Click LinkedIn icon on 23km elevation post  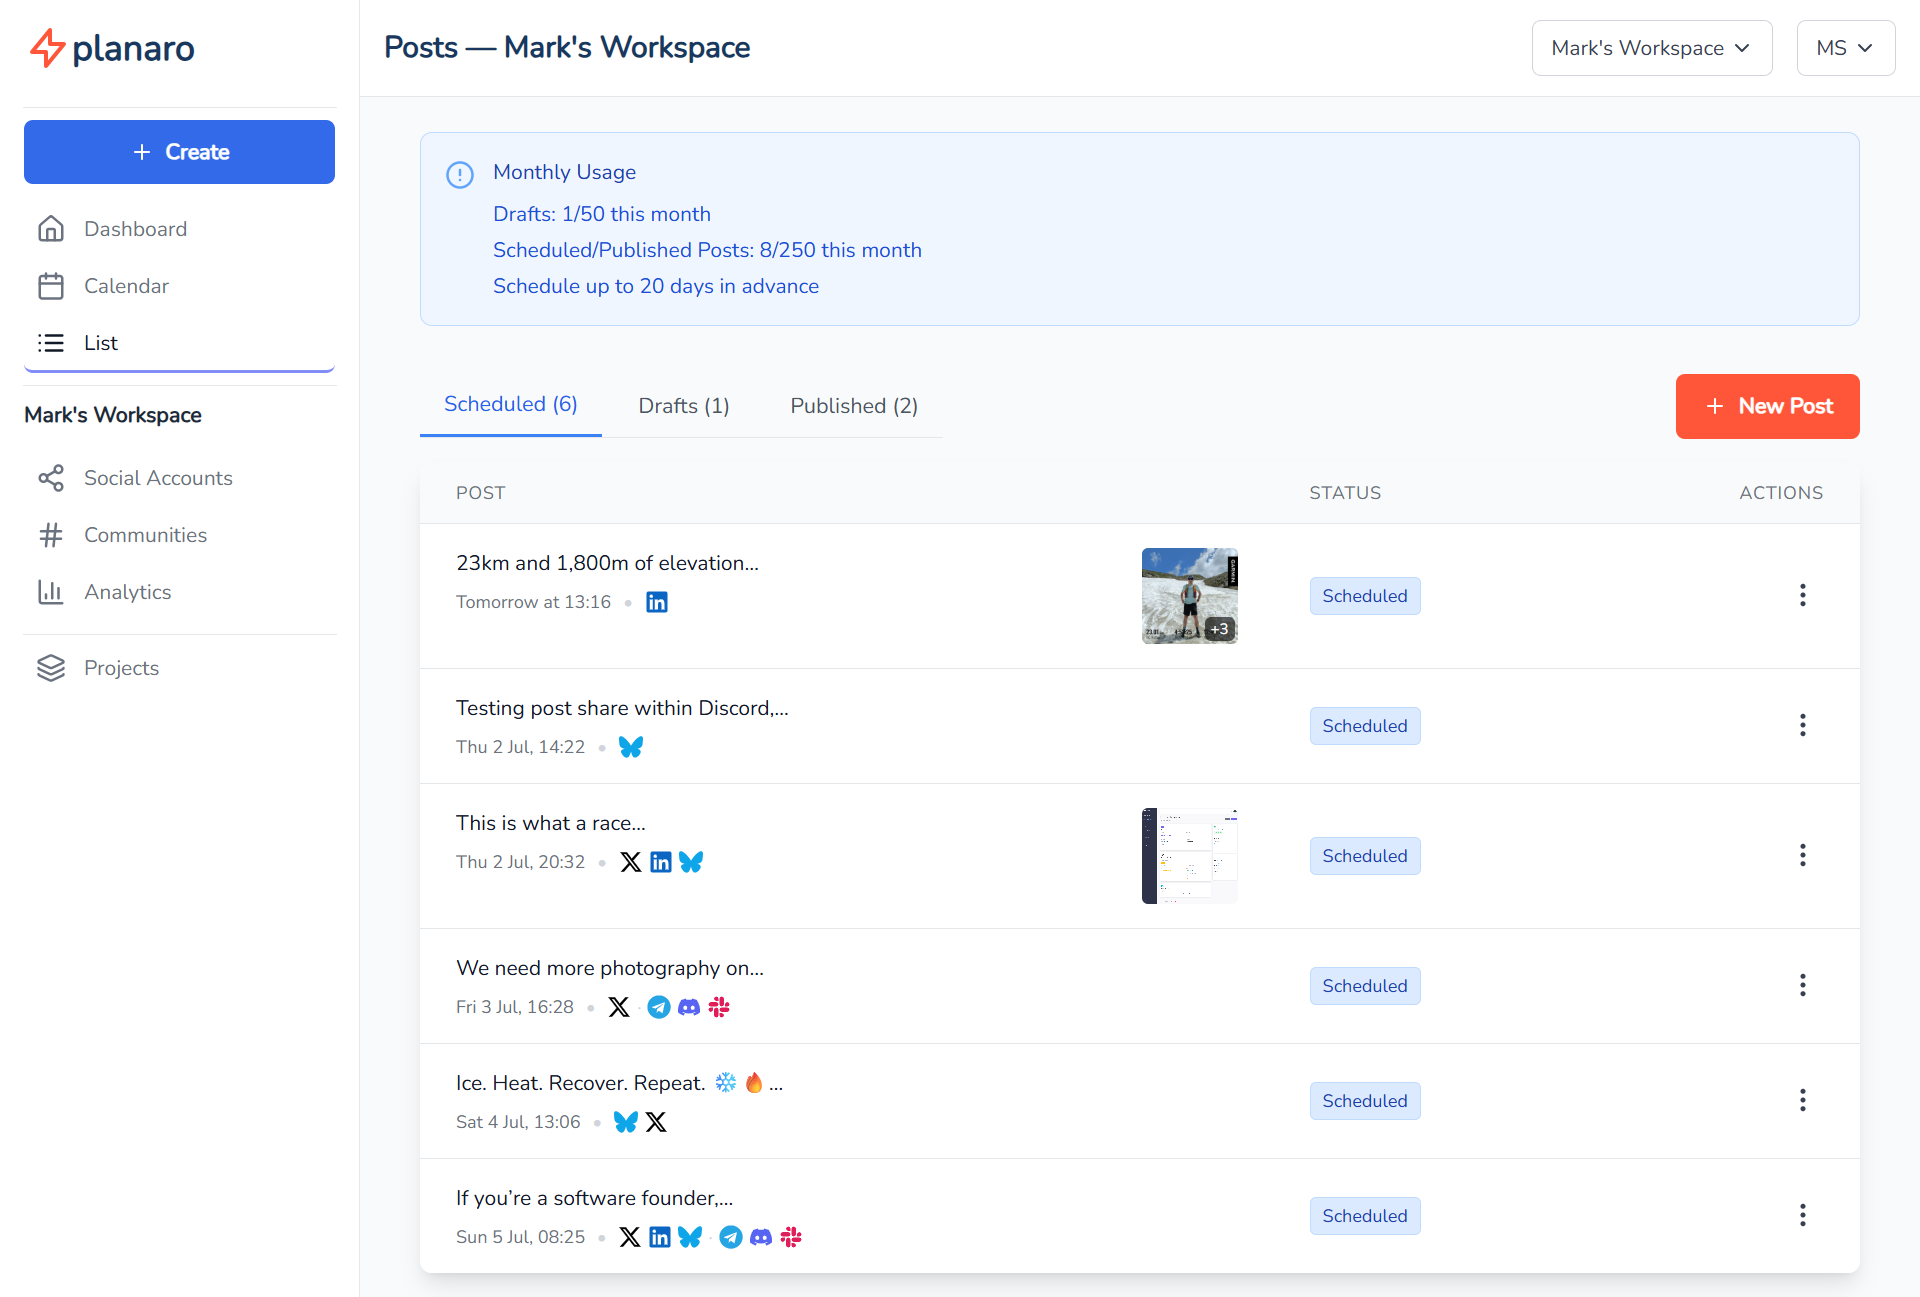pyautogui.click(x=657, y=602)
